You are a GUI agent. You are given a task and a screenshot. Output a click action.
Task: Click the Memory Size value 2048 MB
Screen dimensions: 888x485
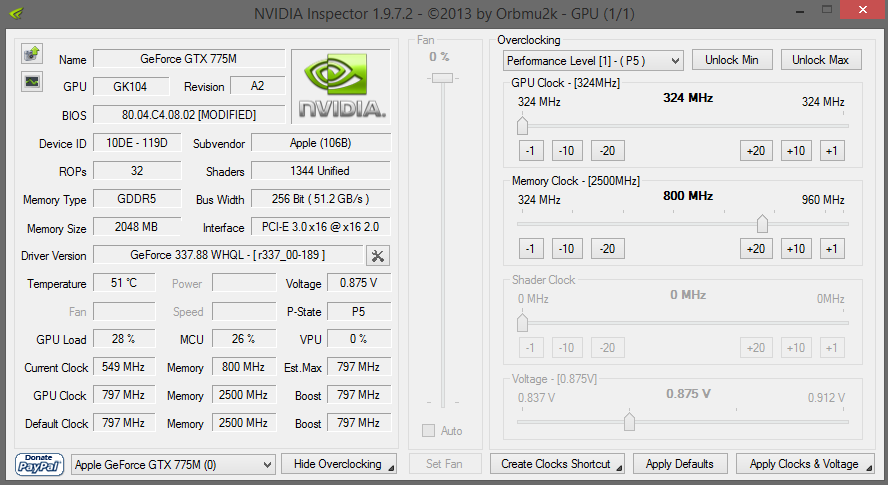tap(137, 227)
